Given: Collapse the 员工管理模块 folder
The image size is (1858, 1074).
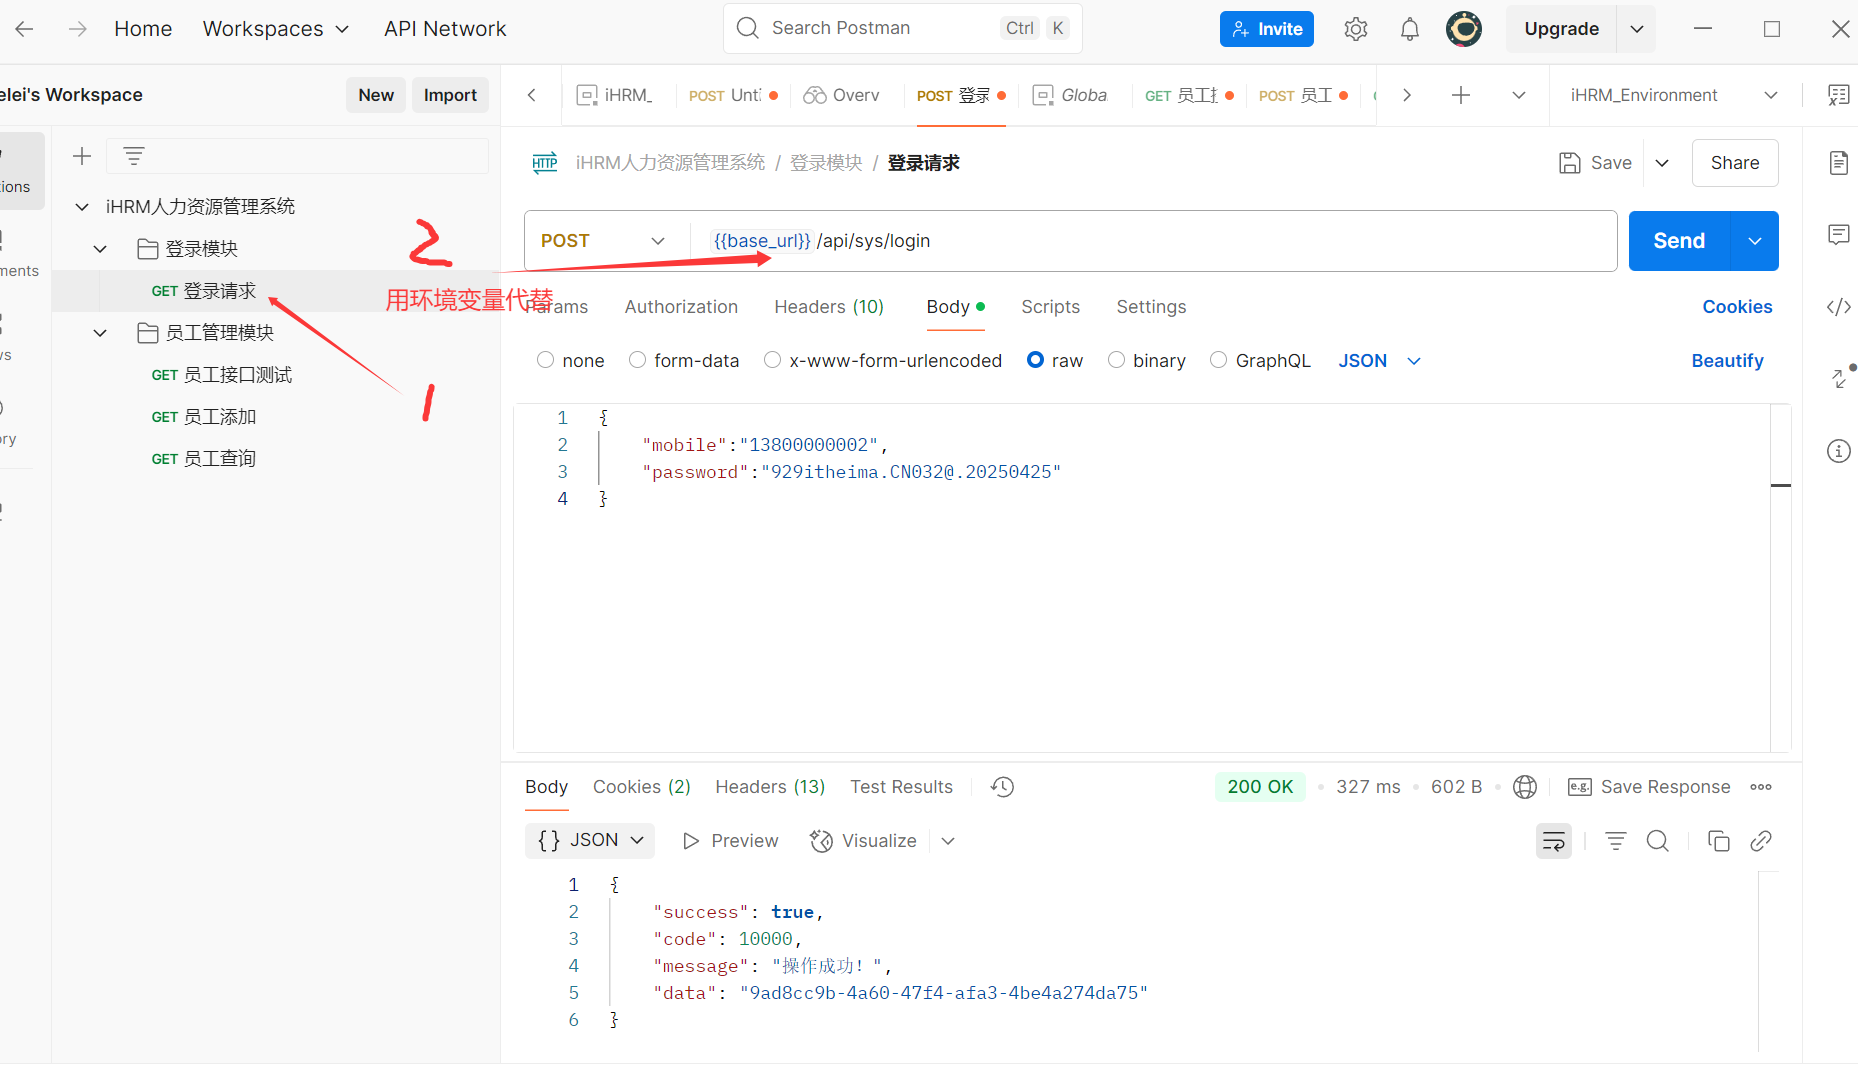Looking at the screenshot, I should coord(100,333).
